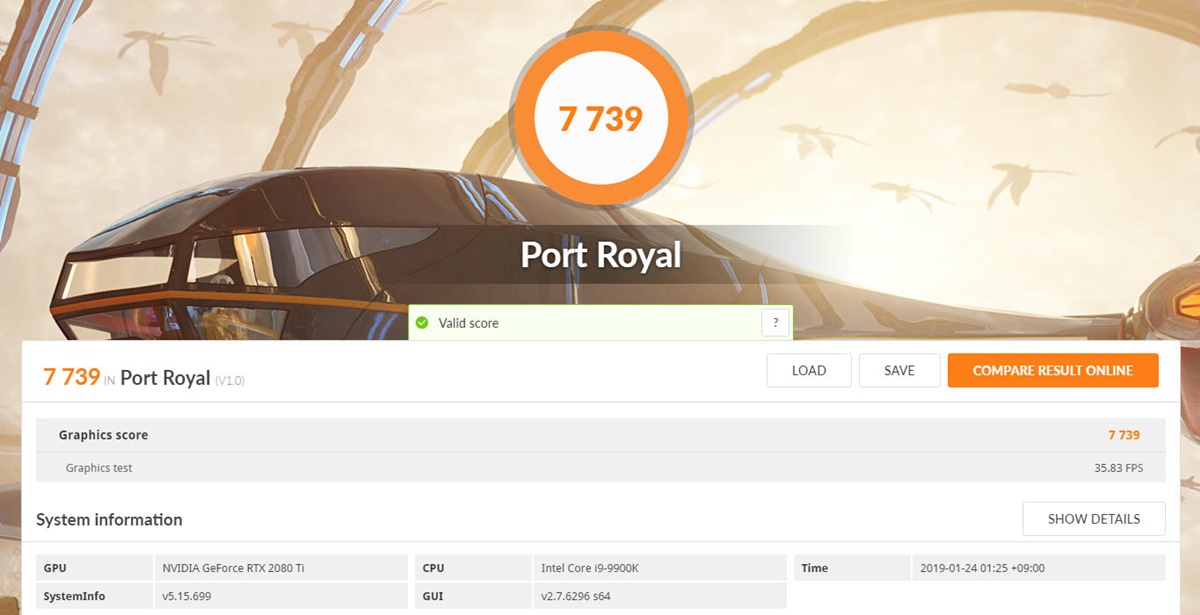Click the 'Valid score' text

pyautogui.click(x=468, y=323)
